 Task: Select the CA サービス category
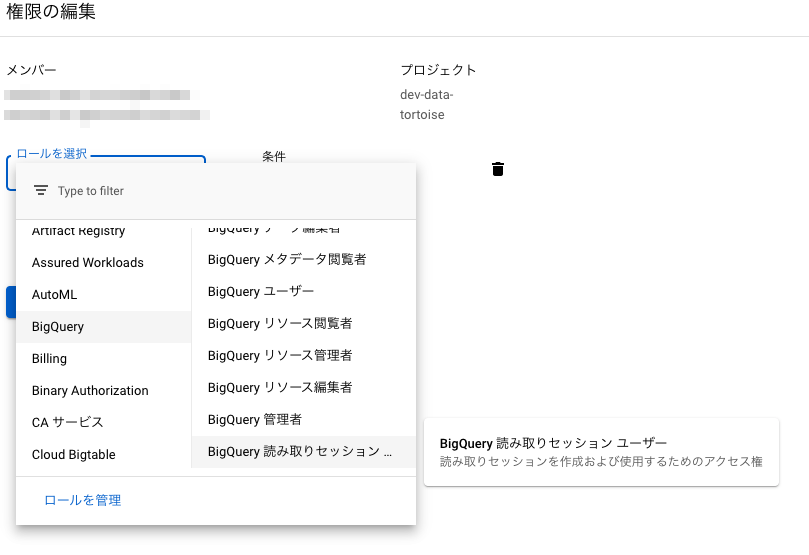[x=104, y=422]
